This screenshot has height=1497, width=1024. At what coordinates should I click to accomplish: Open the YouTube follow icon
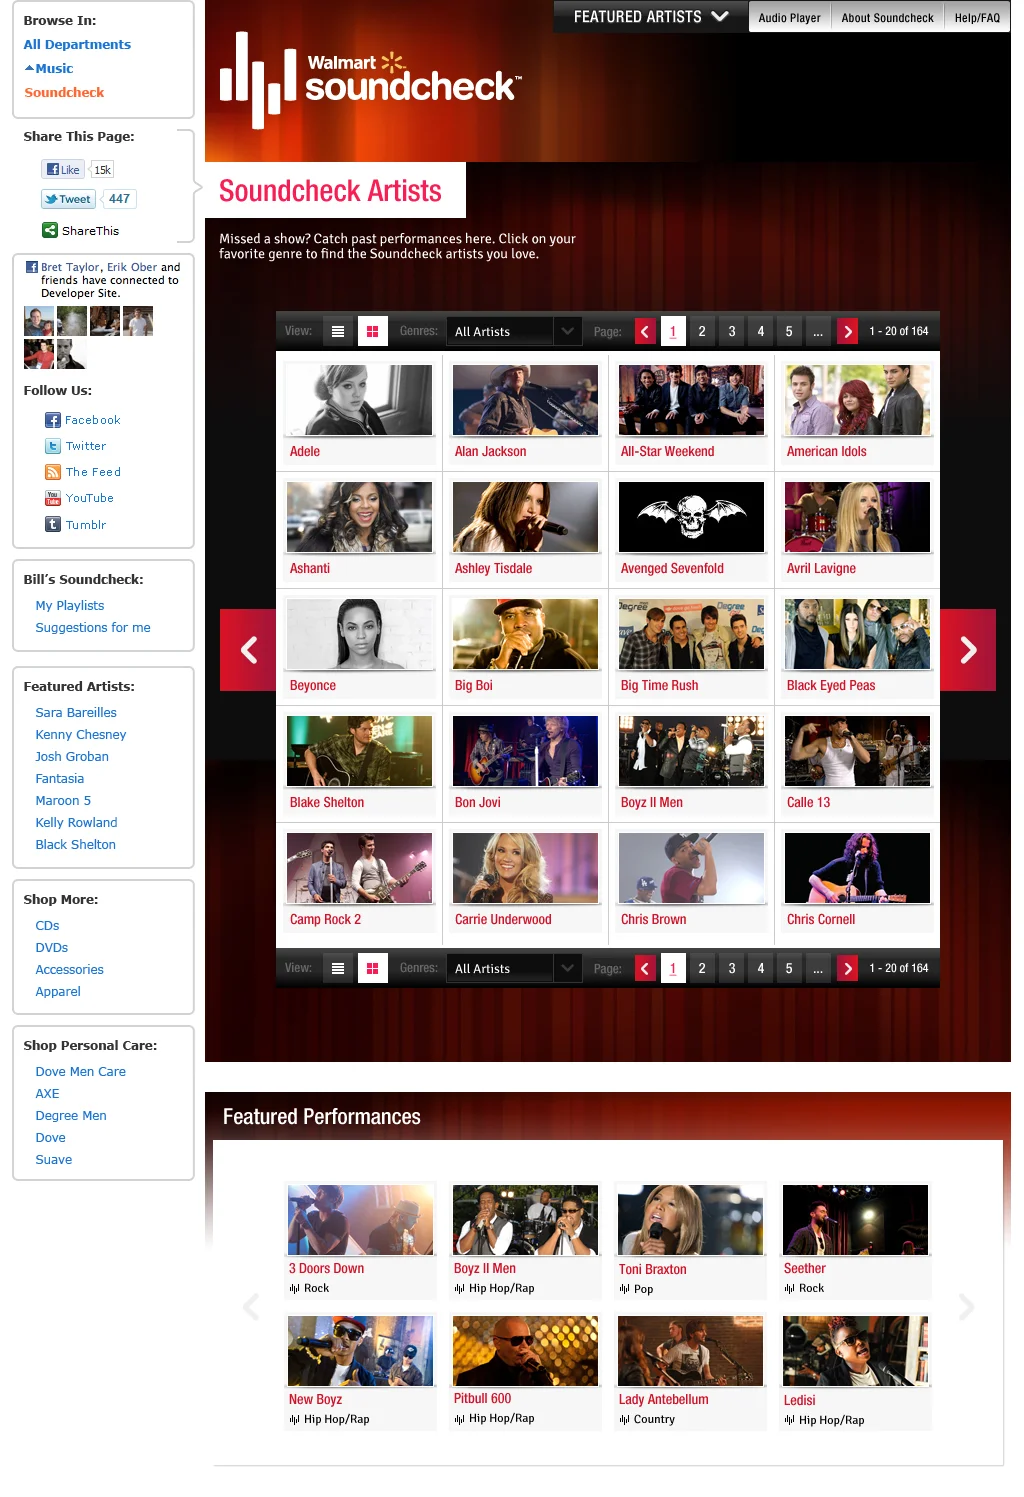coord(53,498)
